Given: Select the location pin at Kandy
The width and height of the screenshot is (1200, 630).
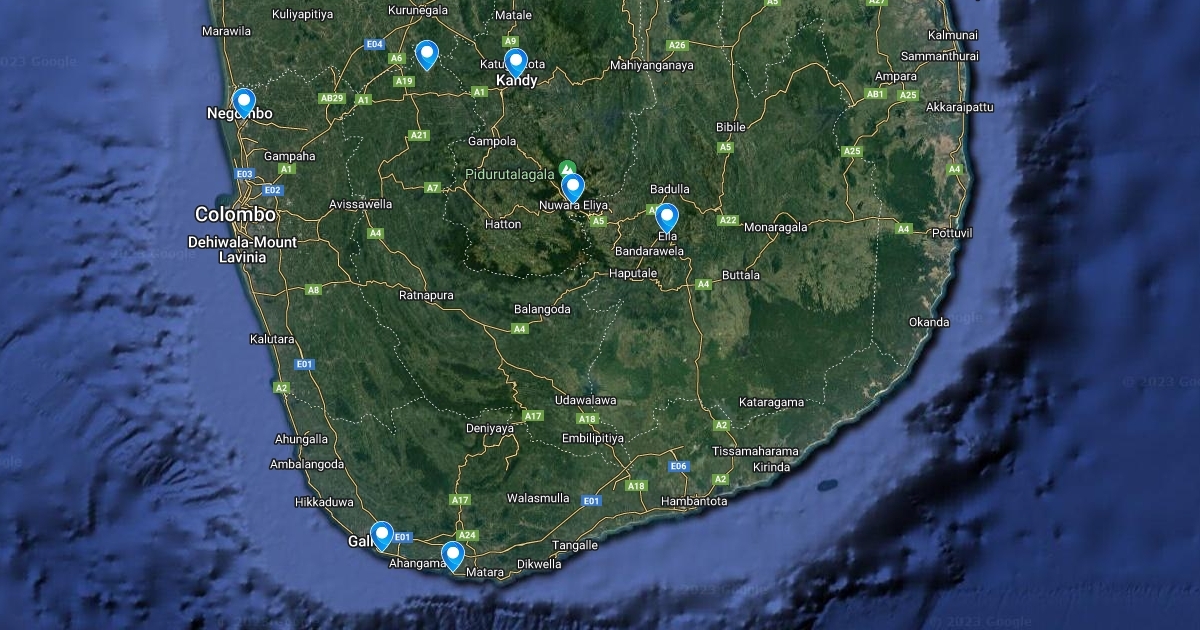Looking at the screenshot, I should (515, 62).
